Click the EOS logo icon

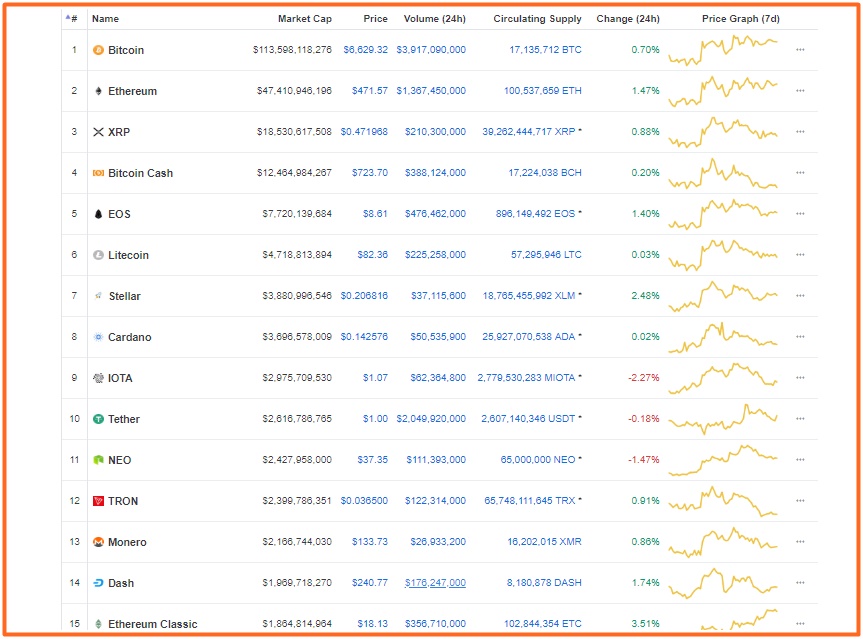[x=98, y=214]
